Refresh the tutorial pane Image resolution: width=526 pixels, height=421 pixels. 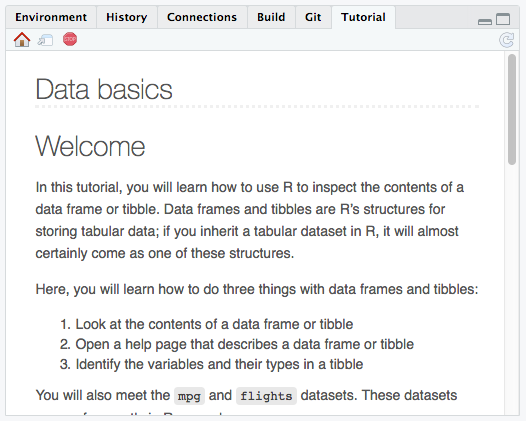point(506,40)
